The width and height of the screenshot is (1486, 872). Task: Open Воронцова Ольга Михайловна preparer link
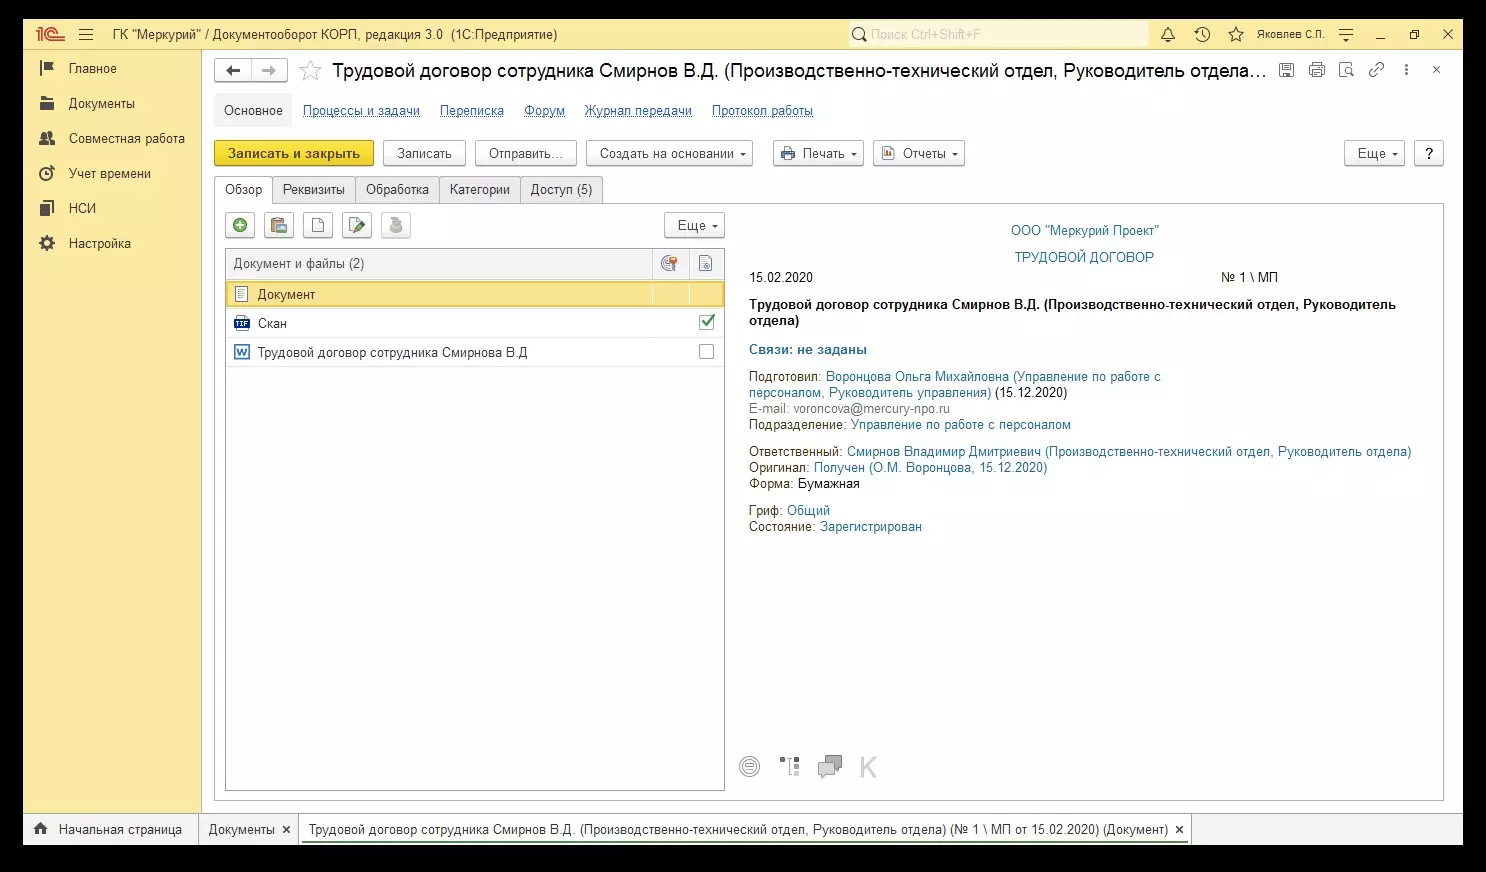tap(955, 385)
